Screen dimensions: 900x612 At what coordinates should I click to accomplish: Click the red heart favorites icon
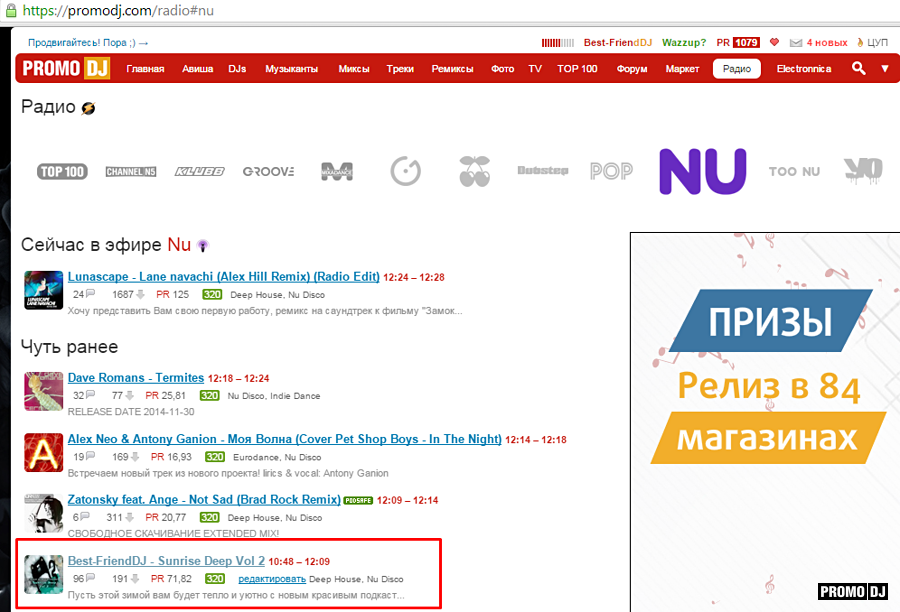(x=774, y=43)
